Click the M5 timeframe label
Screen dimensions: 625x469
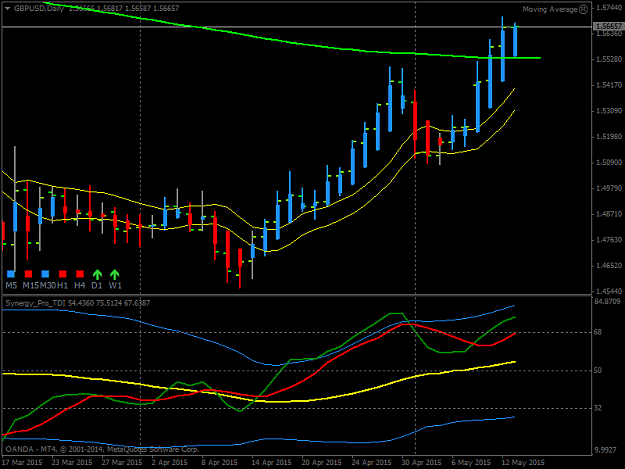pyautogui.click(x=11, y=285)
